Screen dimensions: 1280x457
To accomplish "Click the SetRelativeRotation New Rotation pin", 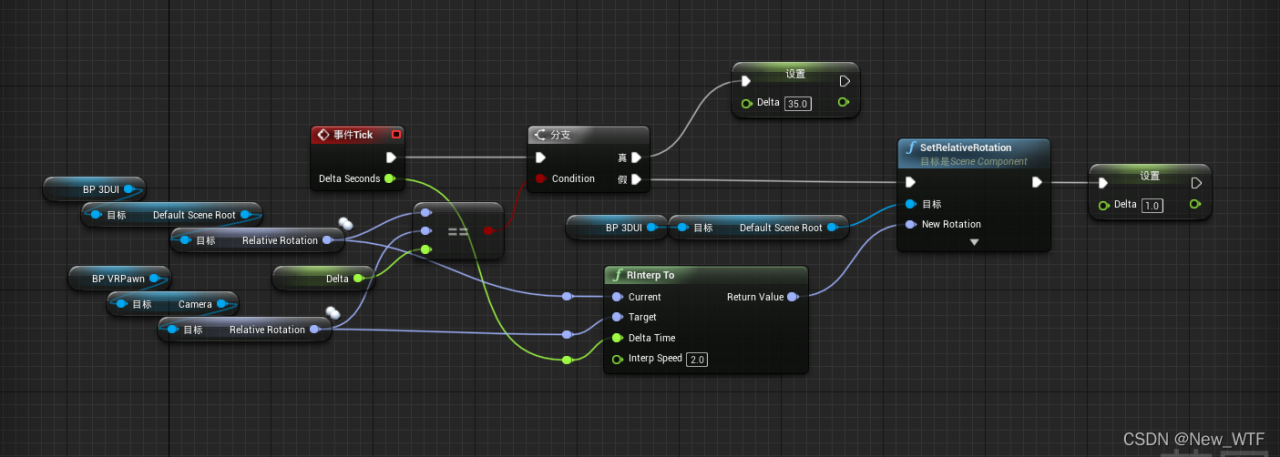I will (x=909, y=224).
